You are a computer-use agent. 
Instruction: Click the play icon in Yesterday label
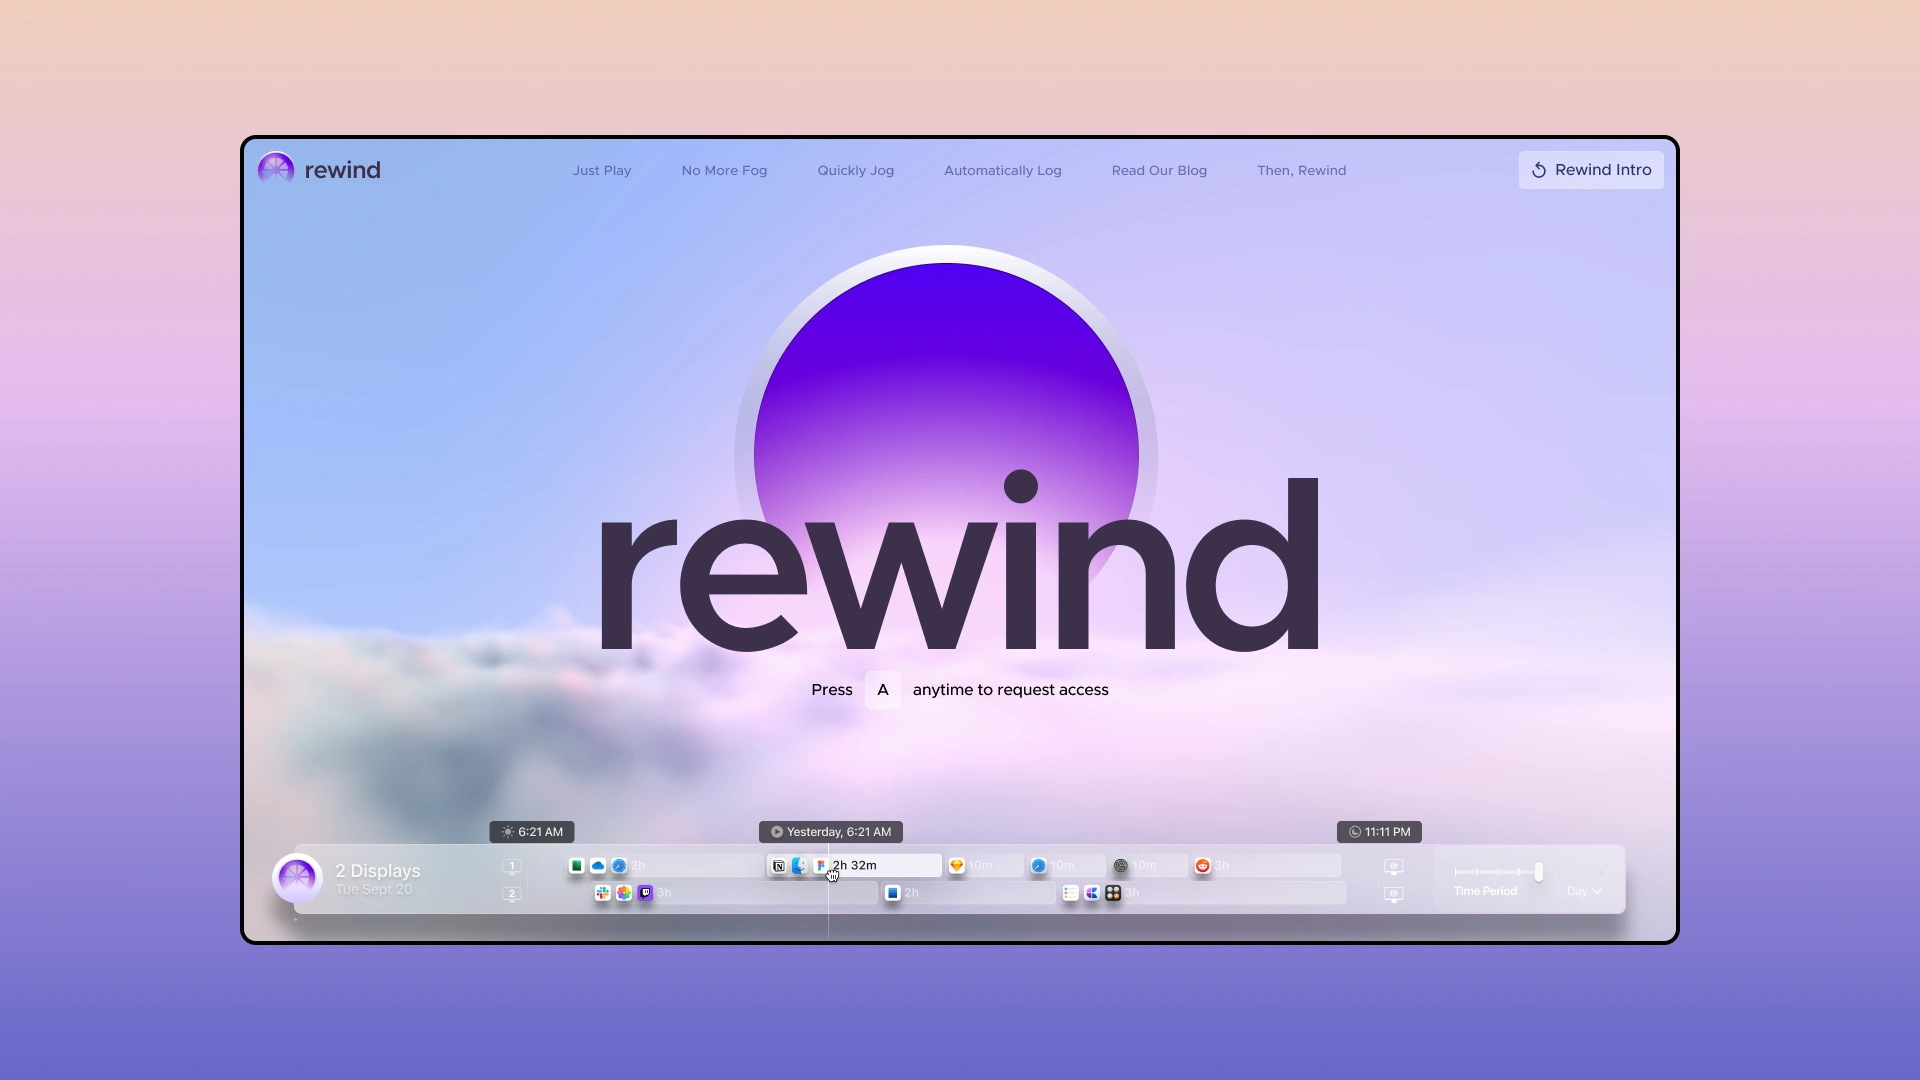click(777, 832)
